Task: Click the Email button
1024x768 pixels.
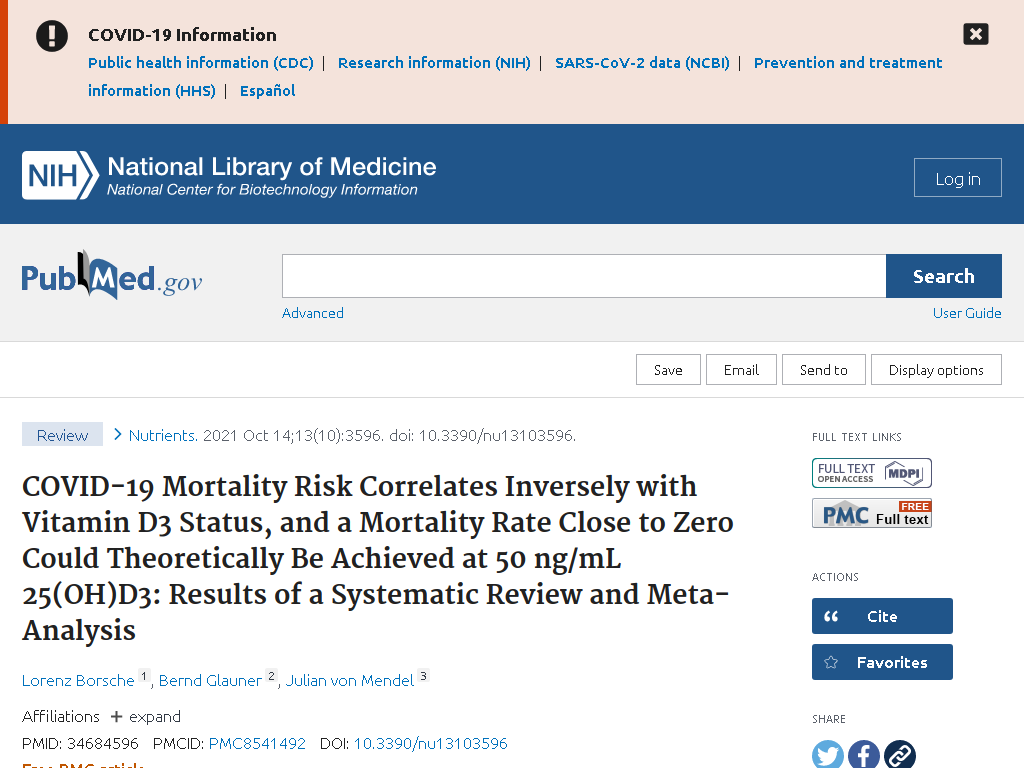Action: [x=741, y=370]
